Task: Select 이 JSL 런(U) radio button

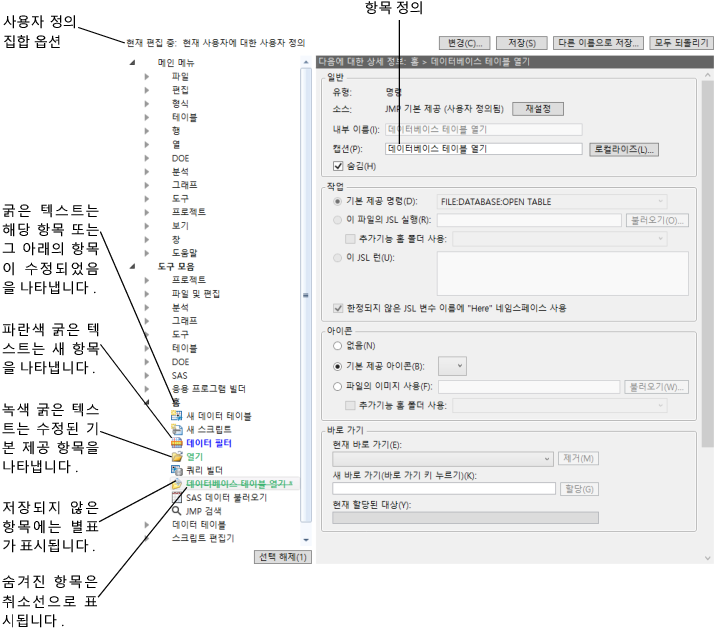Action: point(337,258)
